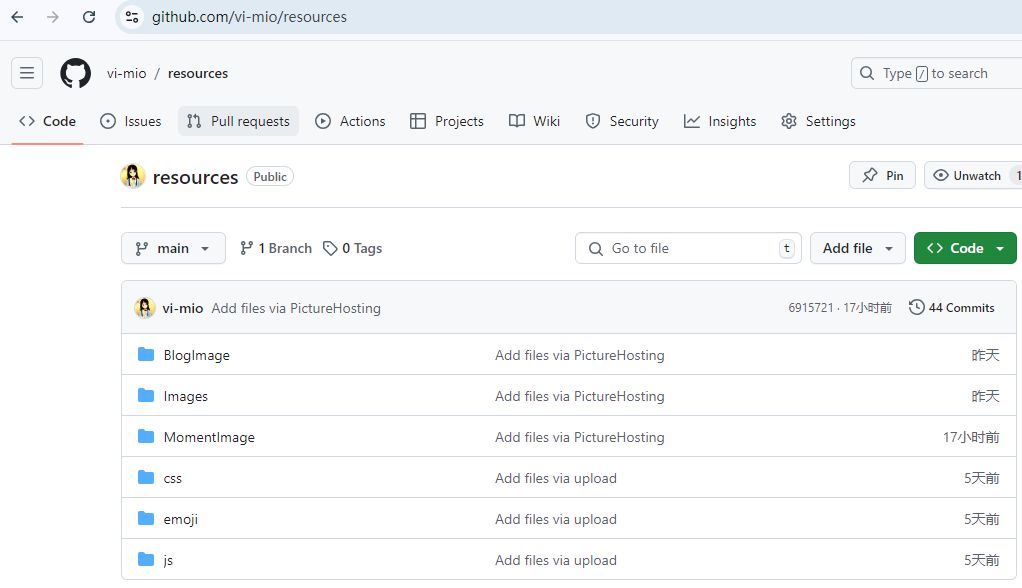1022x588 pixels.
Task: Open the emoji folder
Action: tap(181, 520)
